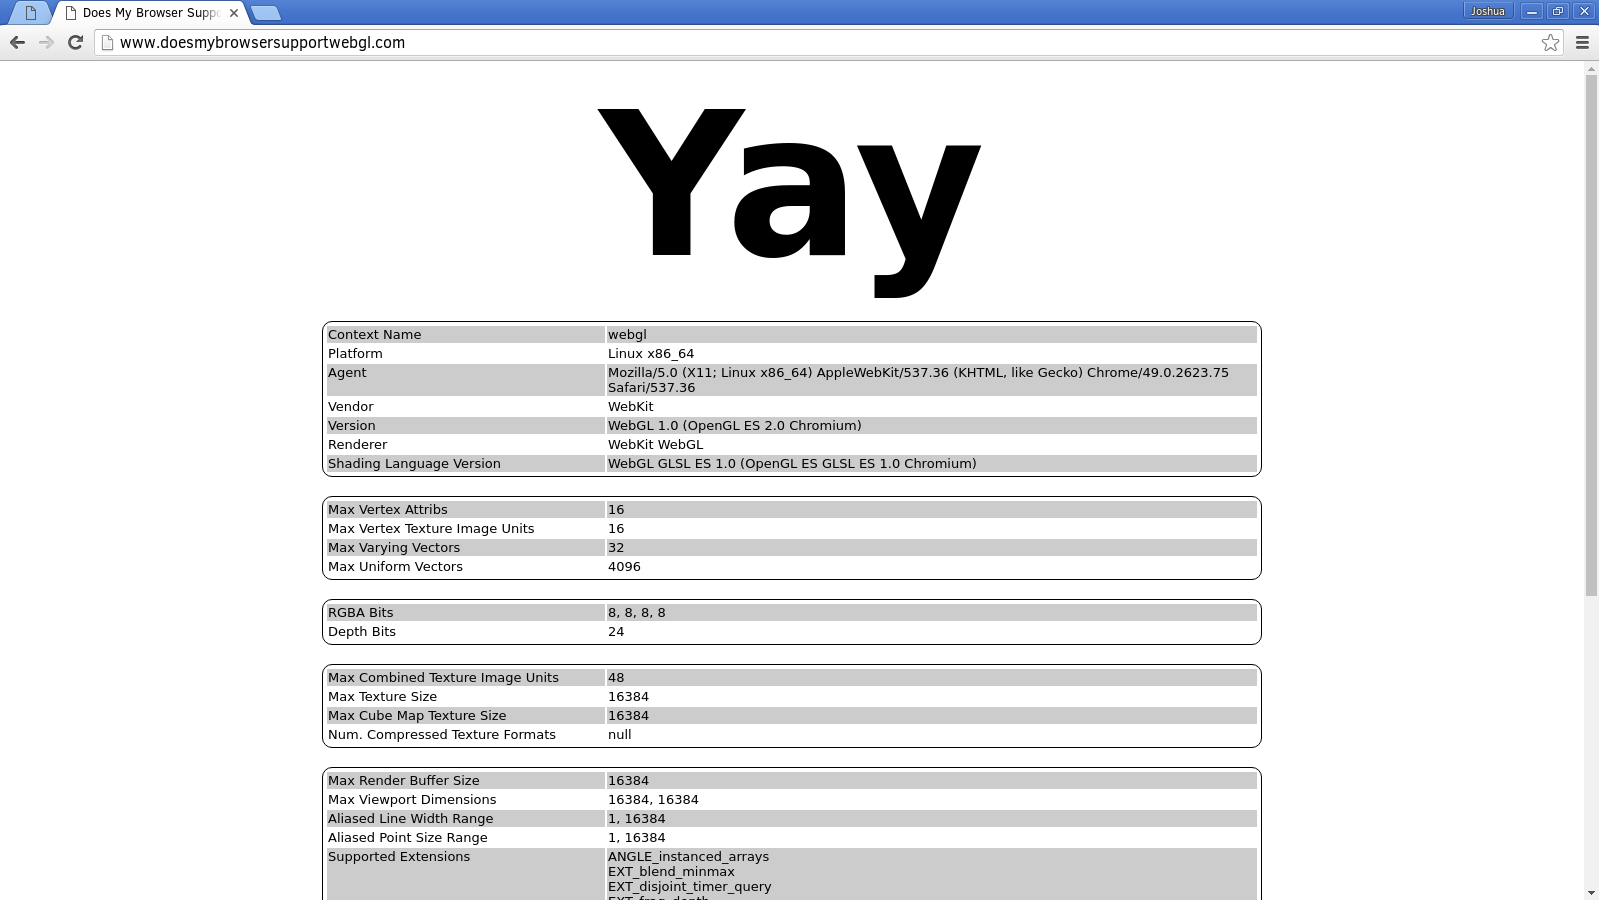
Task: Click the large 'Yay' heading
Action: [x=789, y=201]
